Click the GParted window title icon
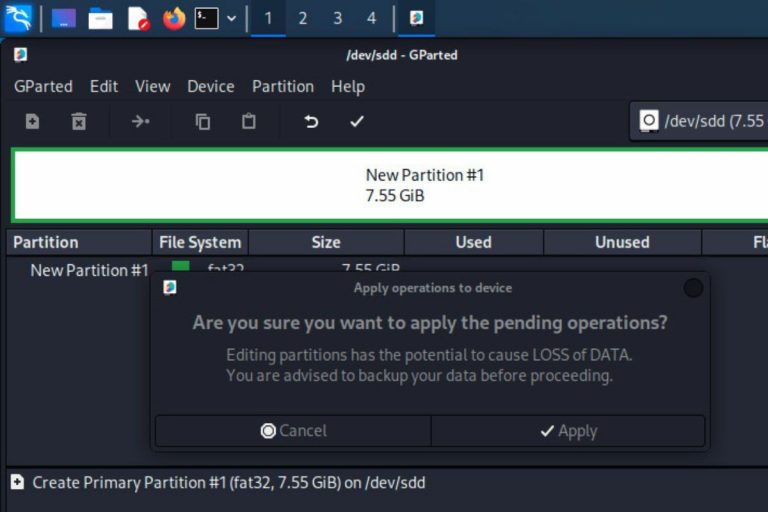This screenshot has height=512, width=768. click(x=21, y=55)
